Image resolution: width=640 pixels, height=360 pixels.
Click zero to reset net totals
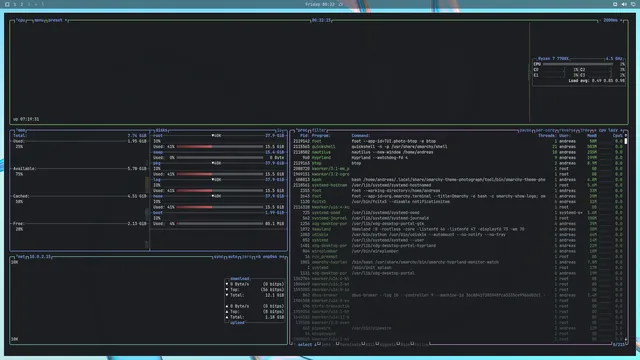tap(246, 257)
